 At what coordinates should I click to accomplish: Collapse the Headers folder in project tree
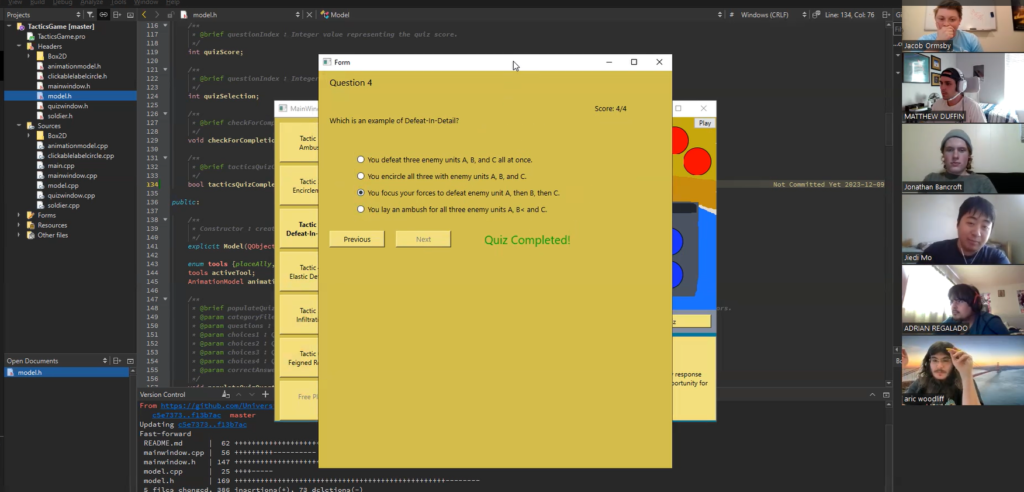(20, 46)
